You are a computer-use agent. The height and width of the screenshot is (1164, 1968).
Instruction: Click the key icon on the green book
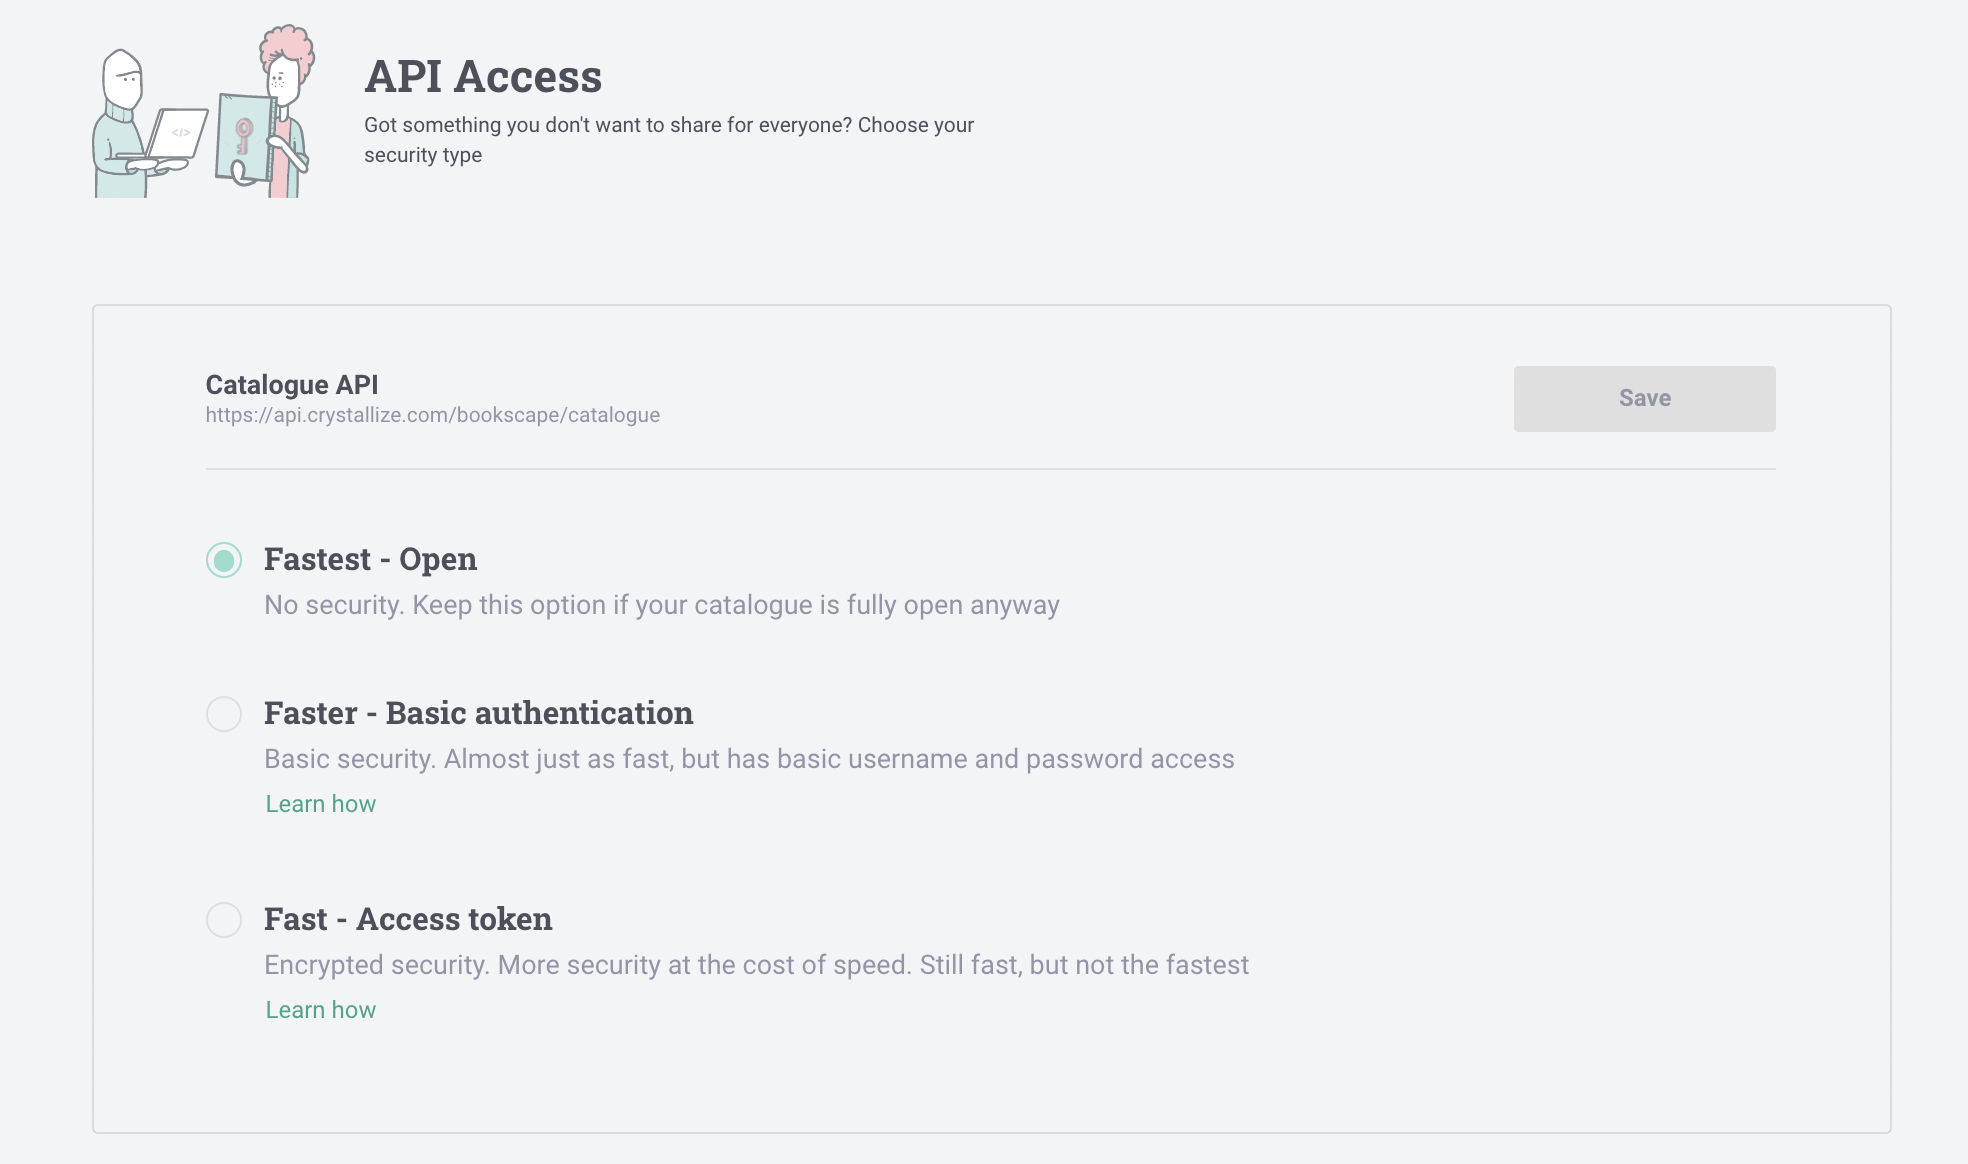click(243, 136)
